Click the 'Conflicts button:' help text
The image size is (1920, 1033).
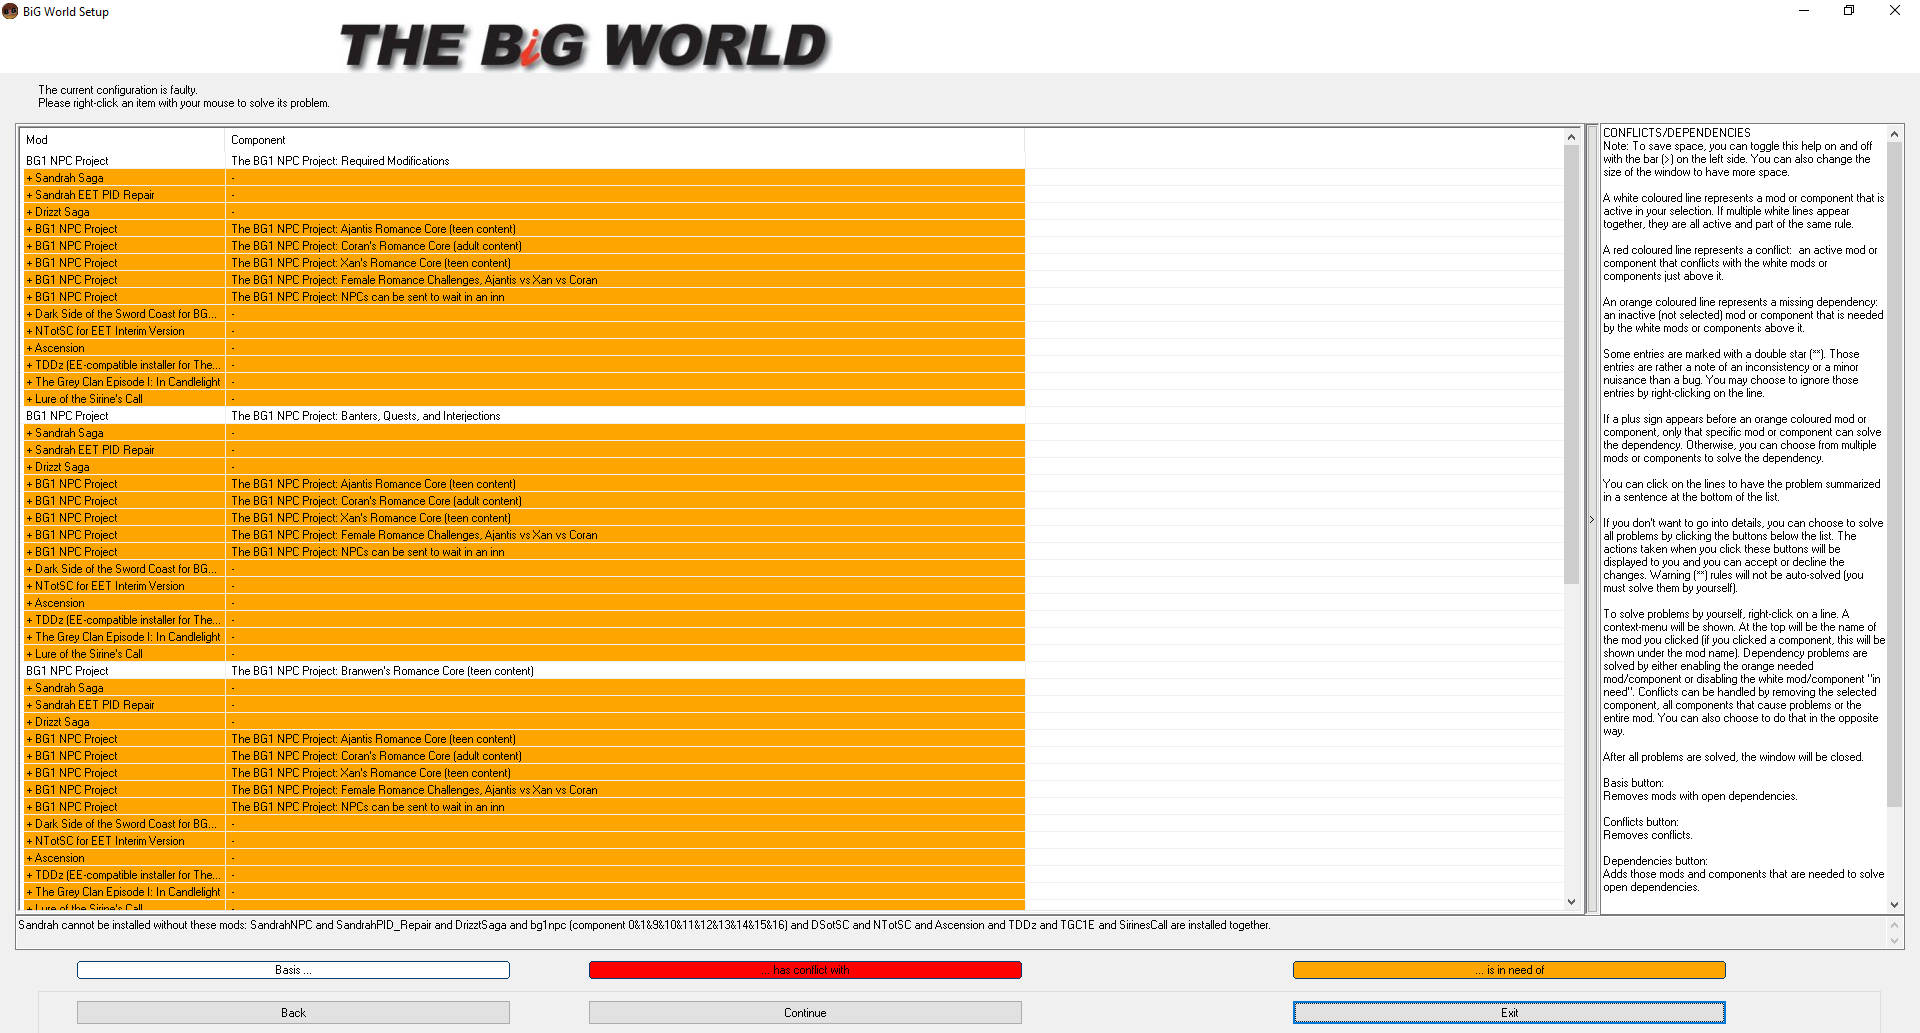tap(1641, 822)
